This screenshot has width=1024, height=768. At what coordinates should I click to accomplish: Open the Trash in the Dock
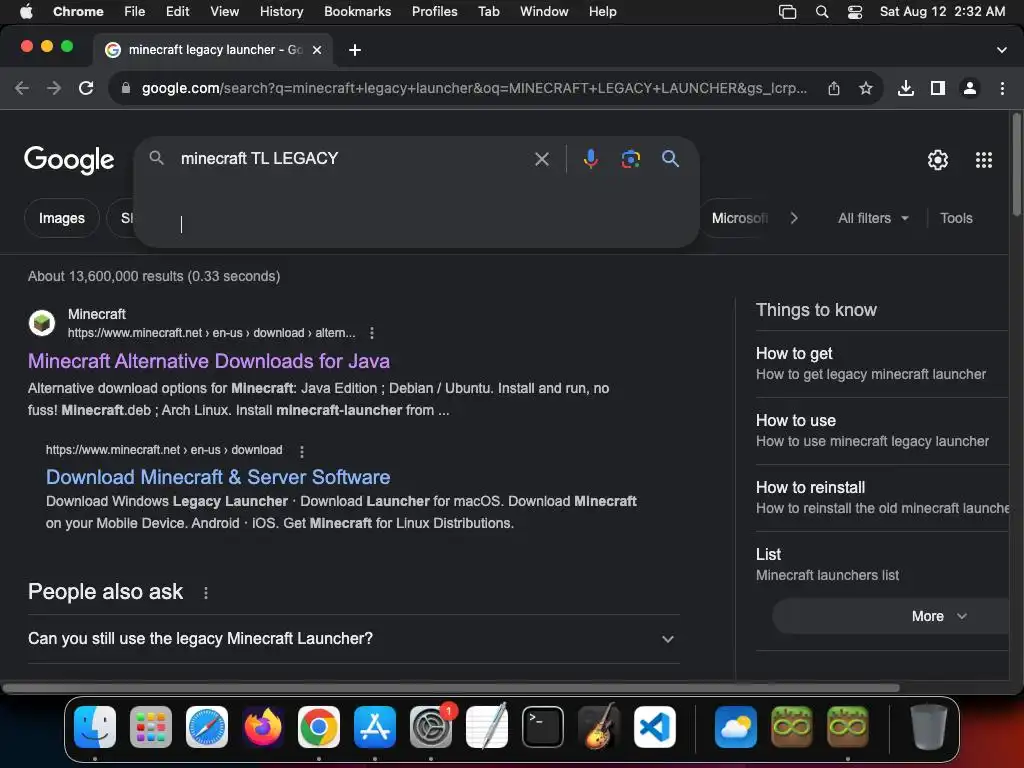pyautogui.click(x=929, y=727)
